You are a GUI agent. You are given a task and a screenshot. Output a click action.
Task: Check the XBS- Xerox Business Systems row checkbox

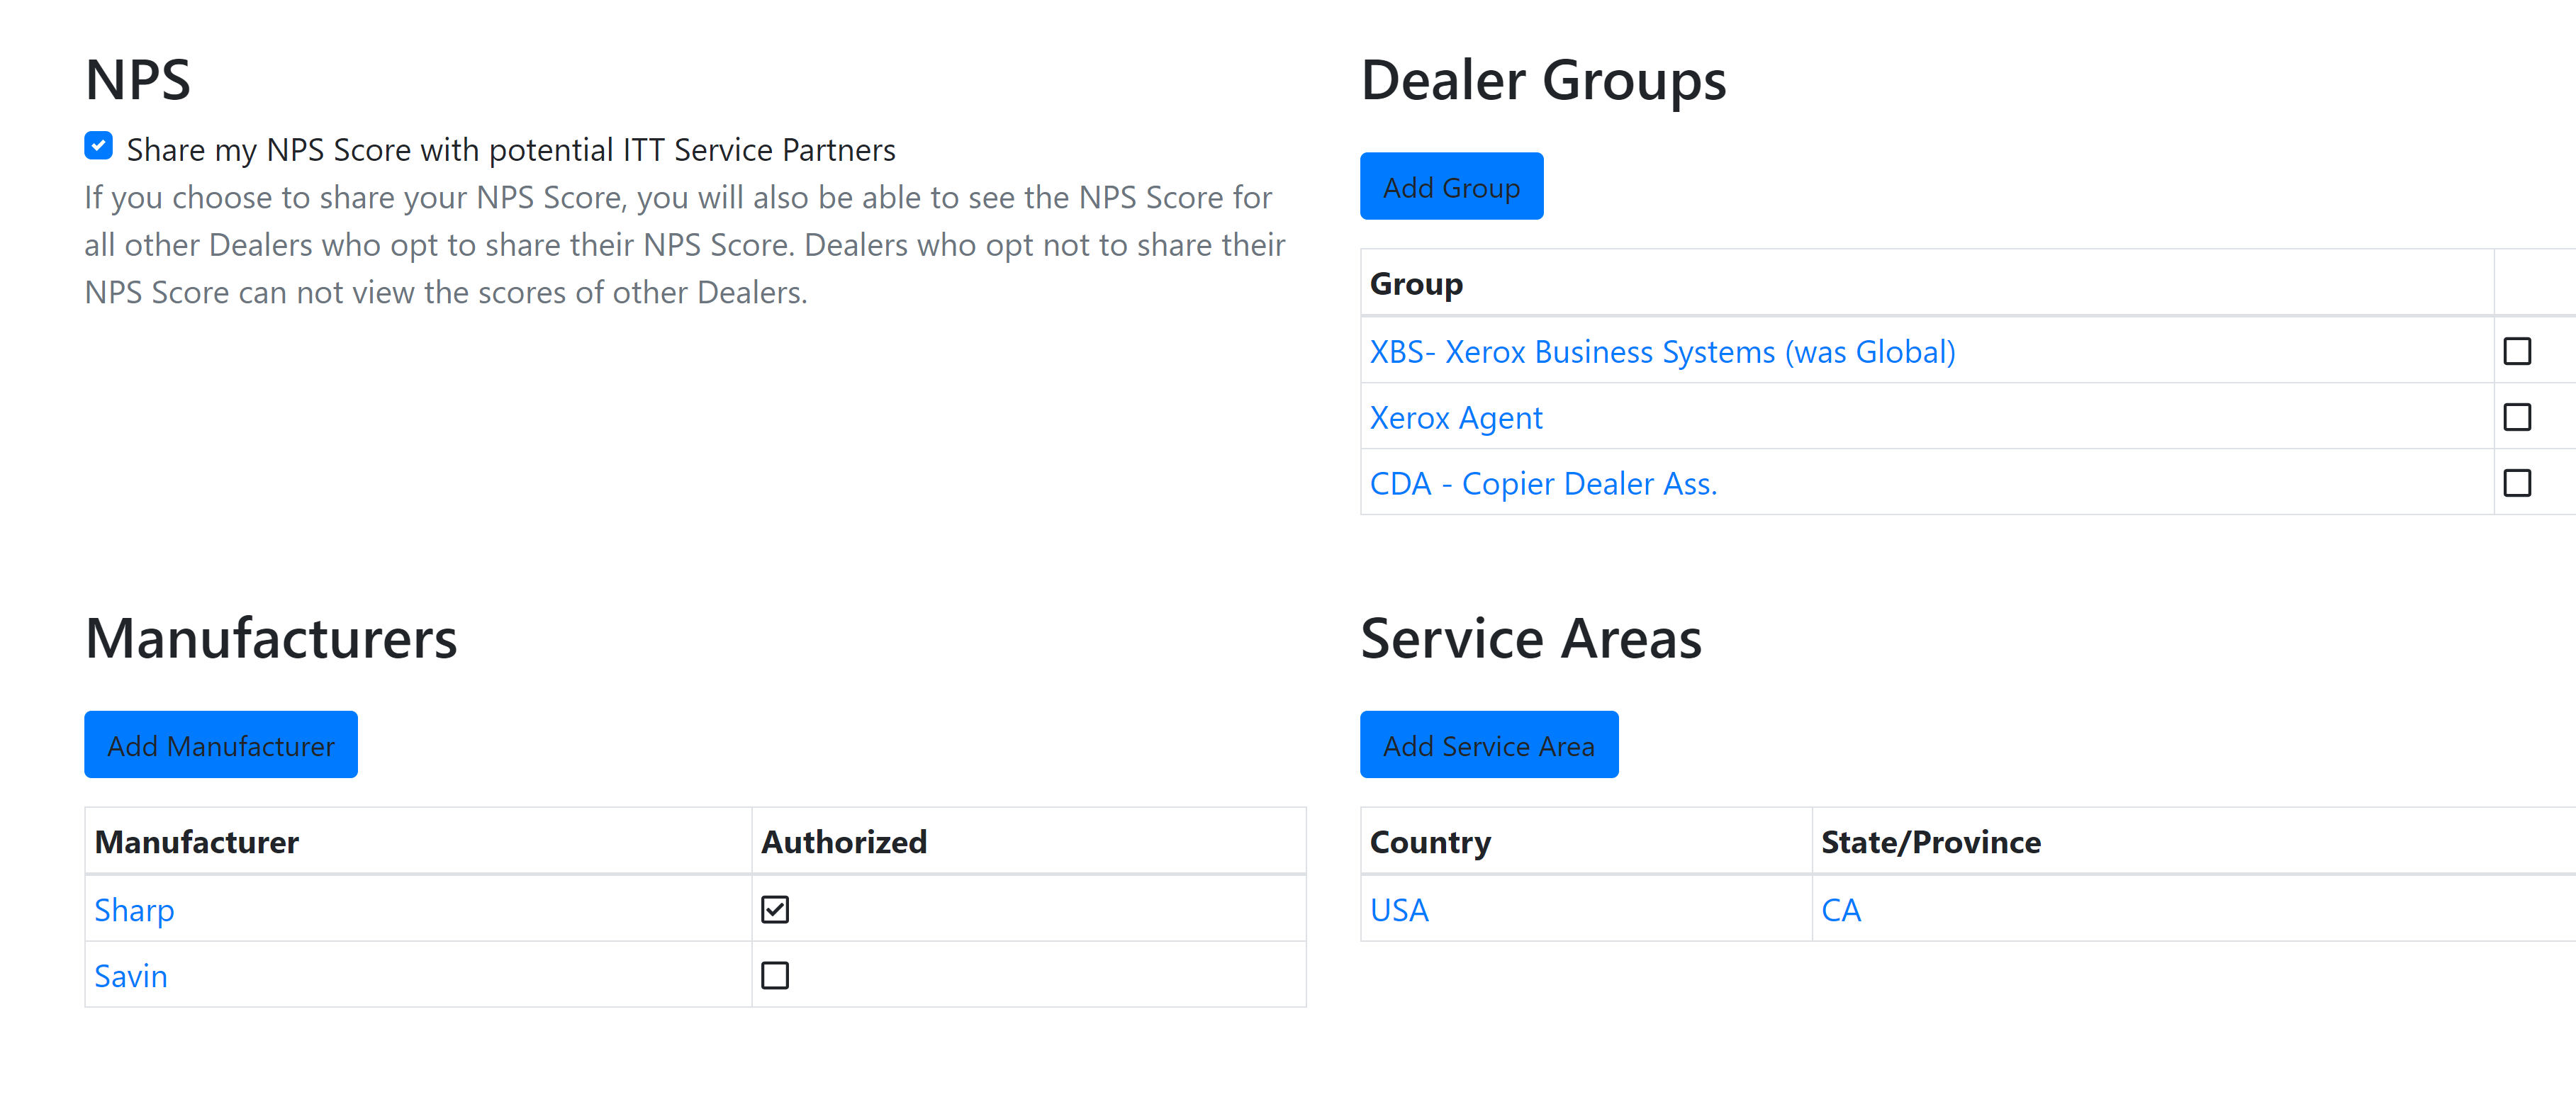(x=2516, y=352)
